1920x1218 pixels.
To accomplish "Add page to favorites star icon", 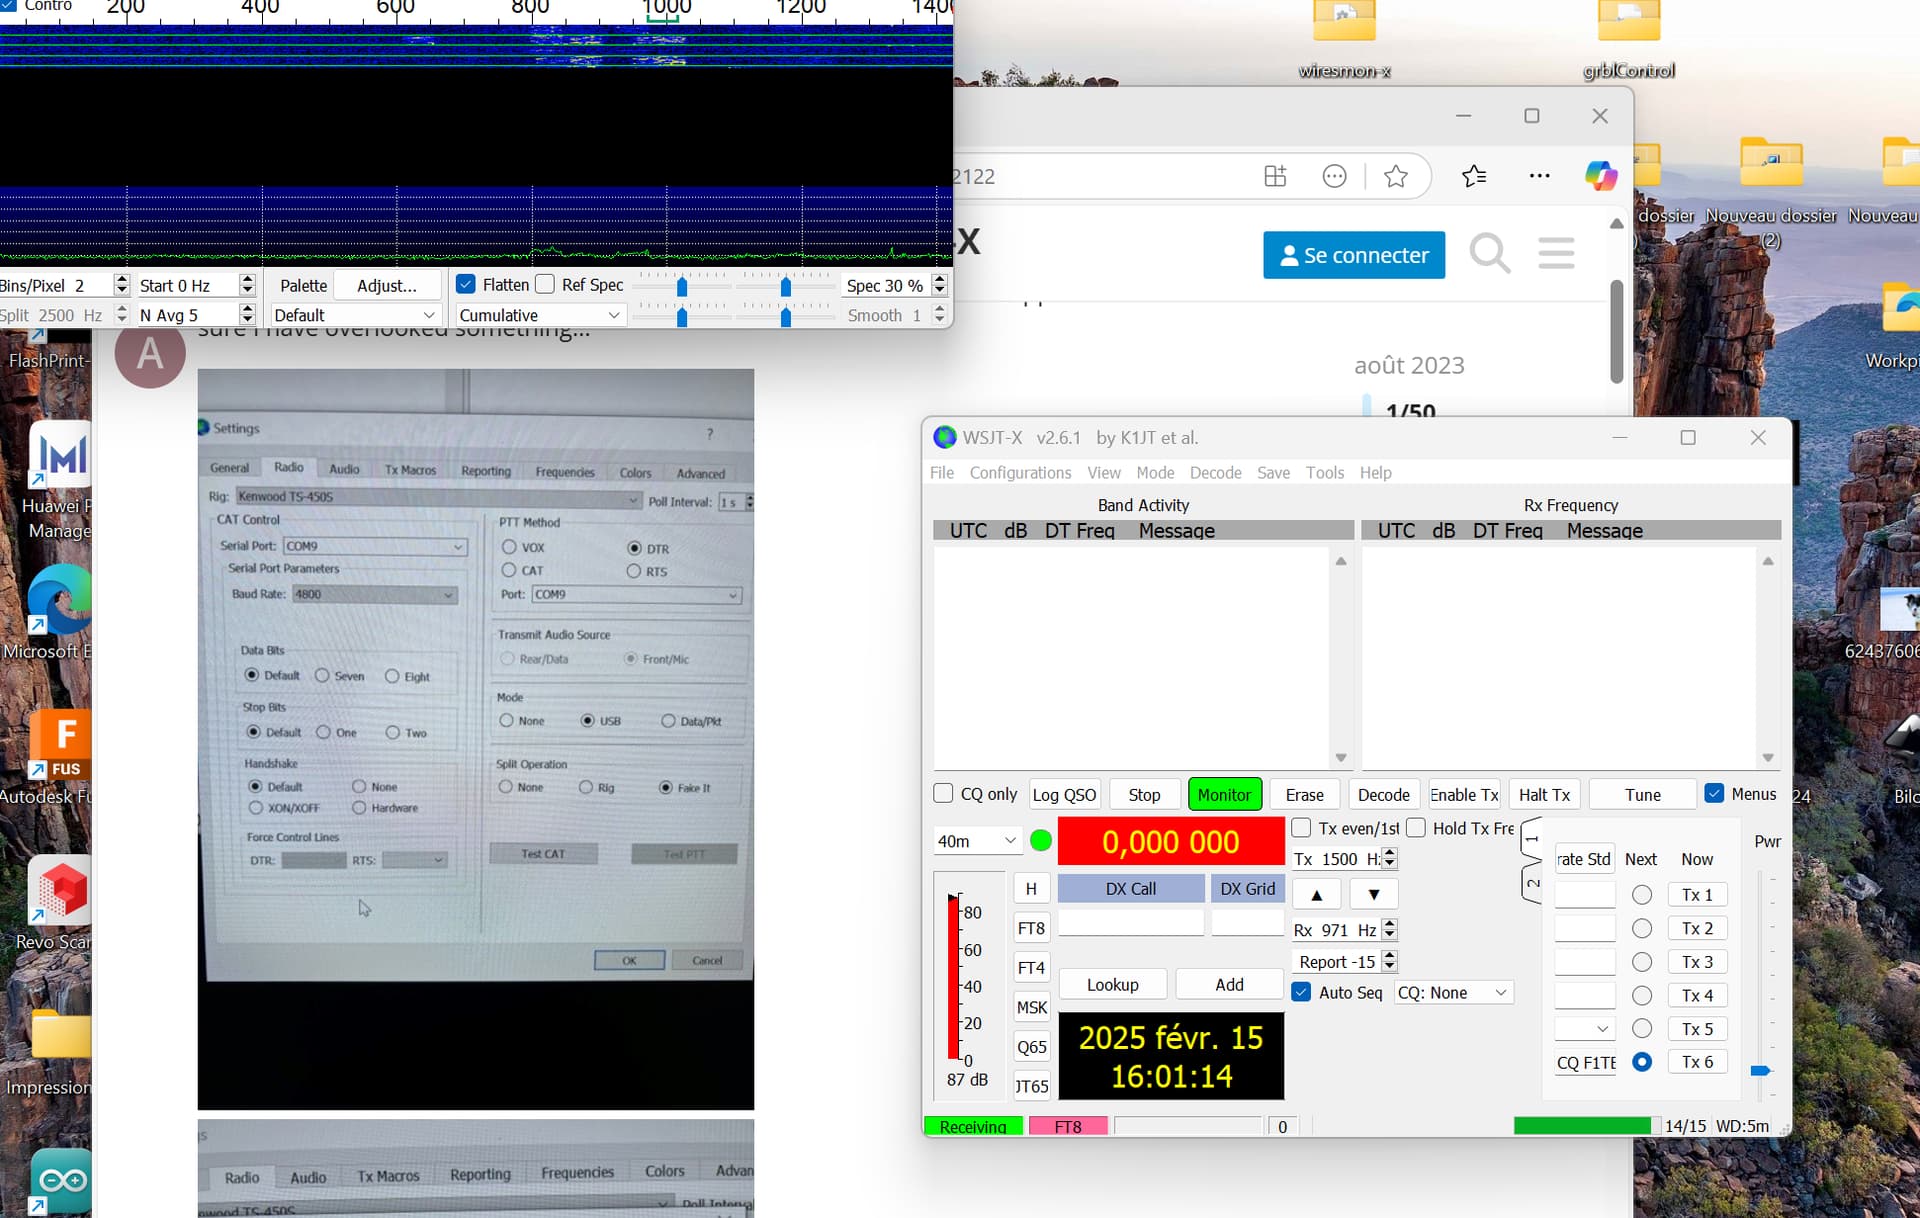I will tap(1396, 177).
